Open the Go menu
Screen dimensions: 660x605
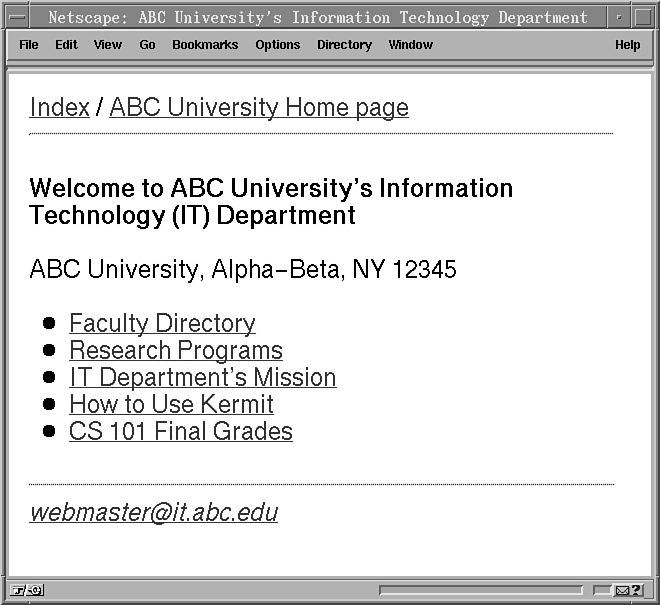(x=147, y=45)
